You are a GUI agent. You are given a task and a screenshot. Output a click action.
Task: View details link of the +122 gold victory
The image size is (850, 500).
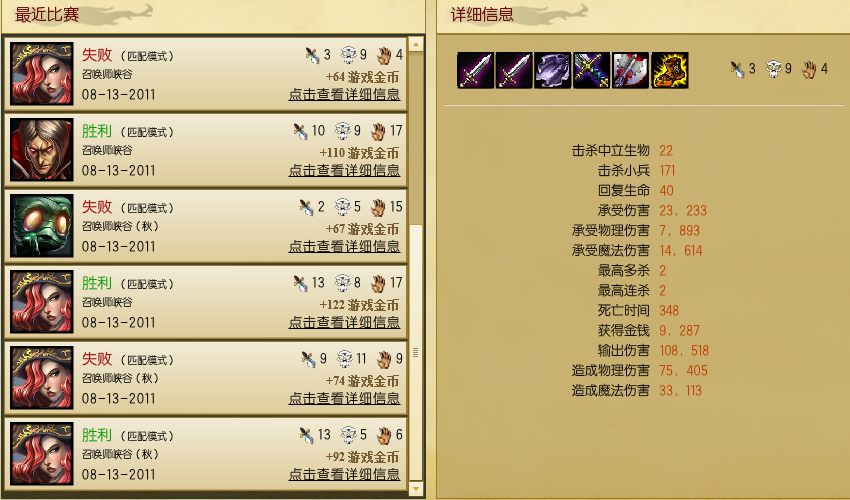click(x=344, y=322)
